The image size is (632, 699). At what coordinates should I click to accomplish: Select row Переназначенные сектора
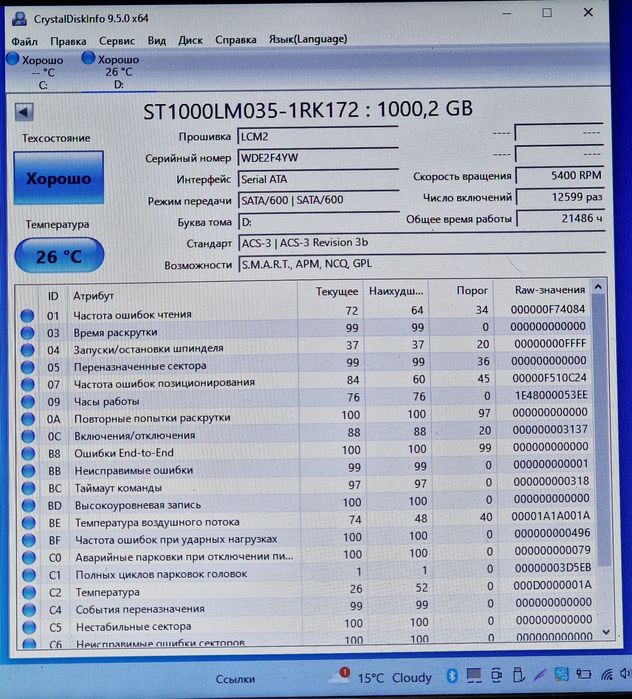(x=305, y=364)
